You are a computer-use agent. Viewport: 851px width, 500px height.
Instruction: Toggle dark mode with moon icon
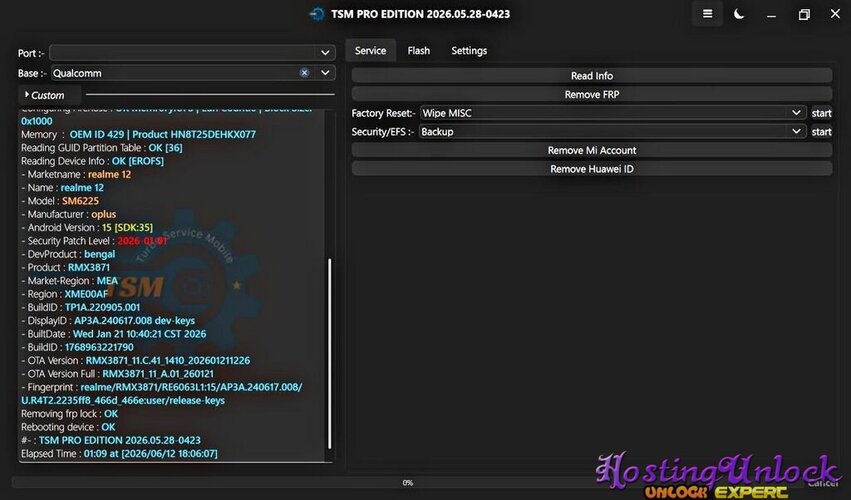(x=739, y=14)
